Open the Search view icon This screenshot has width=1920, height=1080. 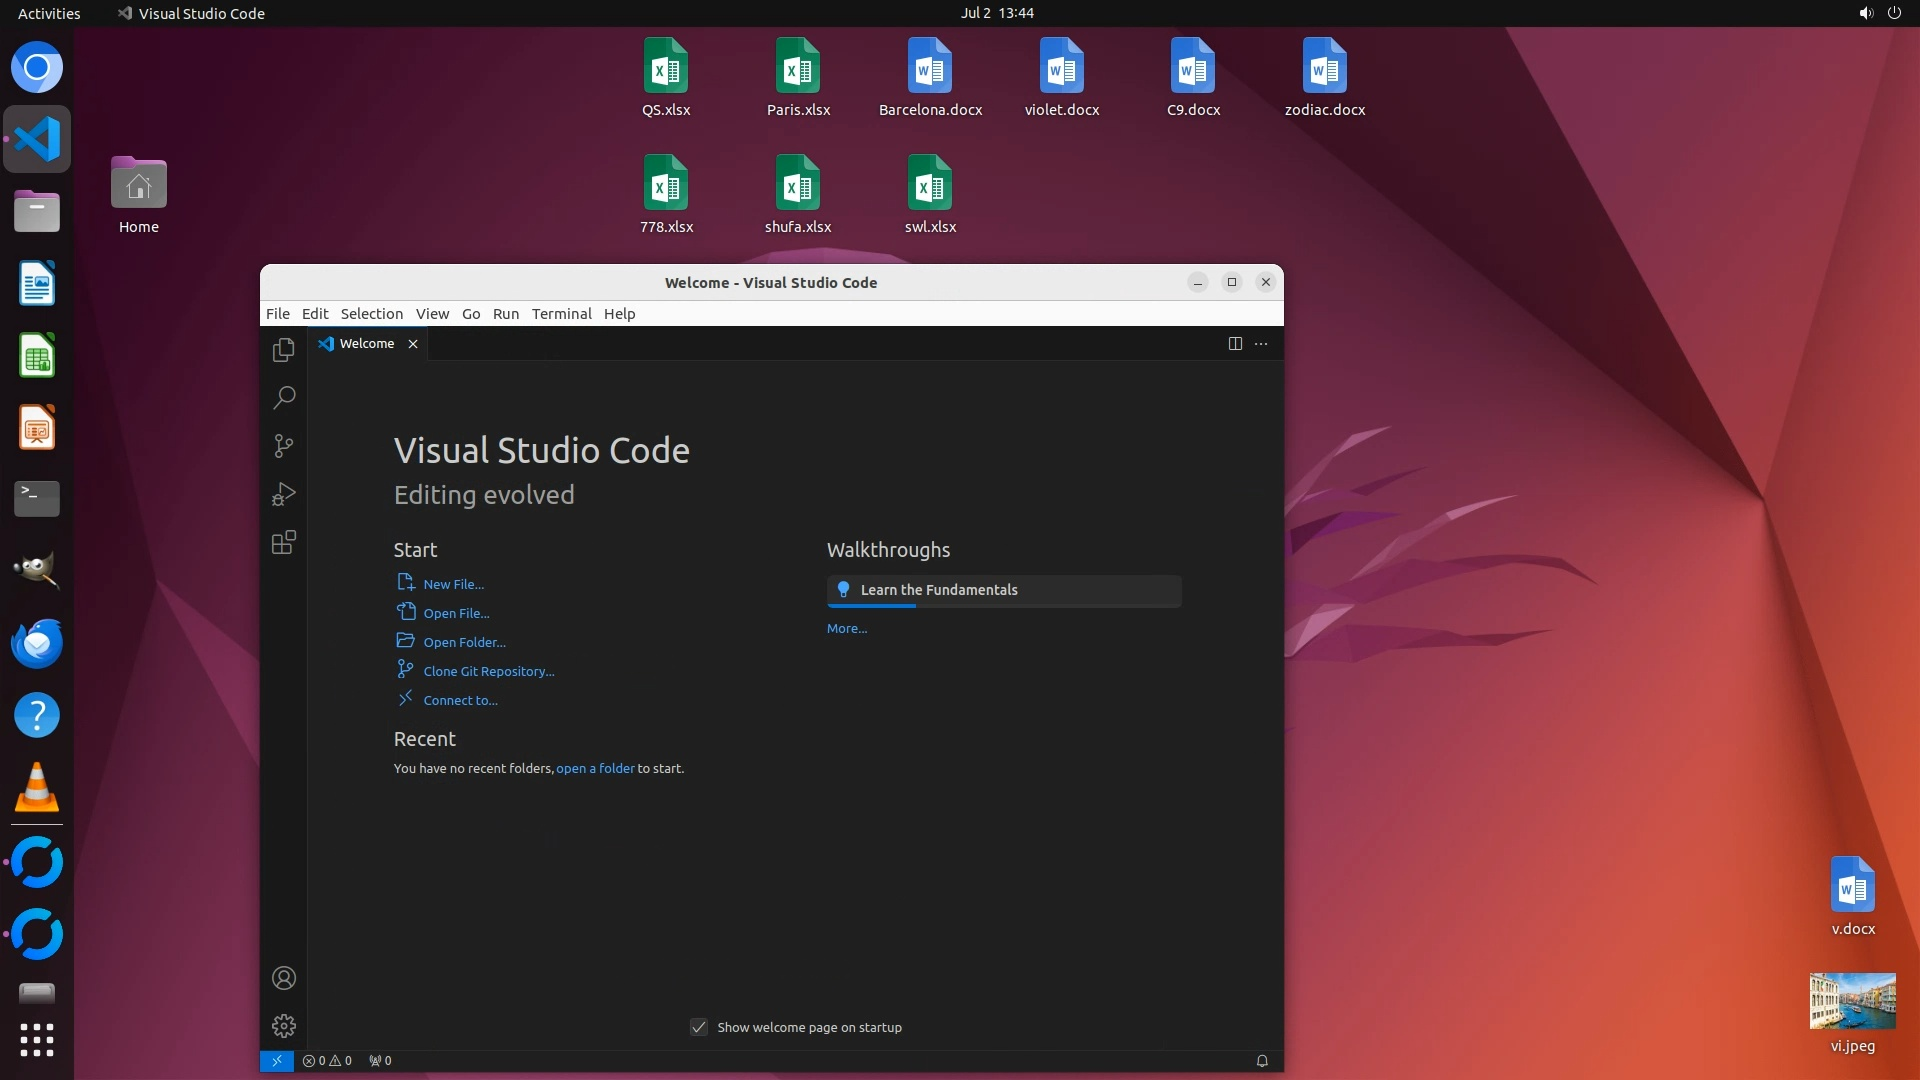284,398
